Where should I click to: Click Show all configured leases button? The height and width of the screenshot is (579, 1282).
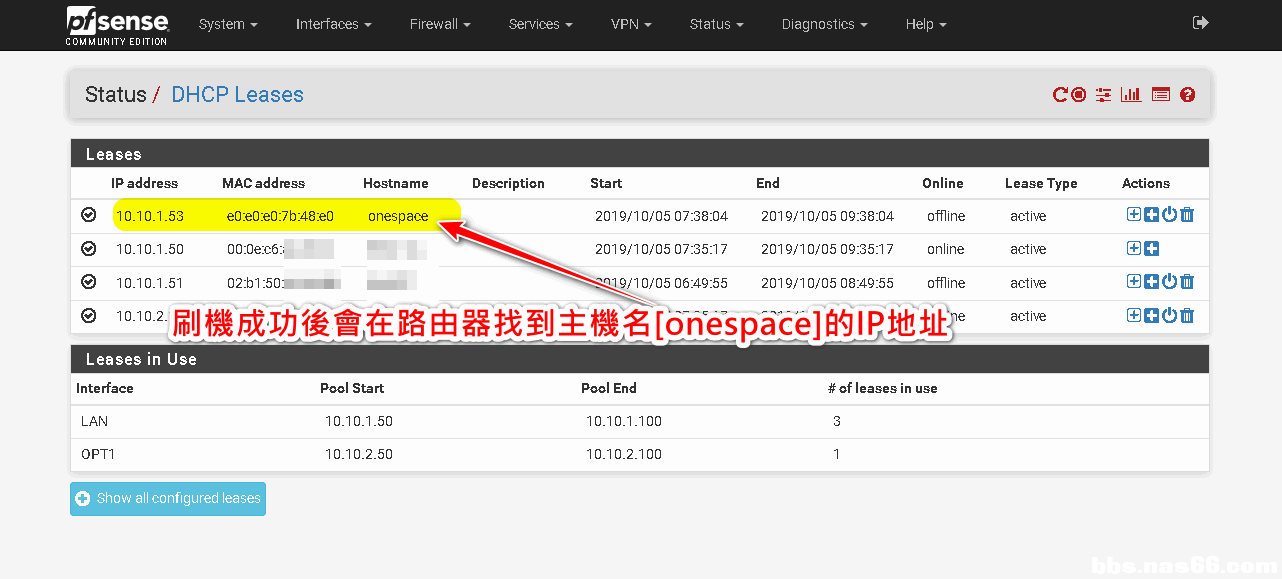[x=168, y=498]
